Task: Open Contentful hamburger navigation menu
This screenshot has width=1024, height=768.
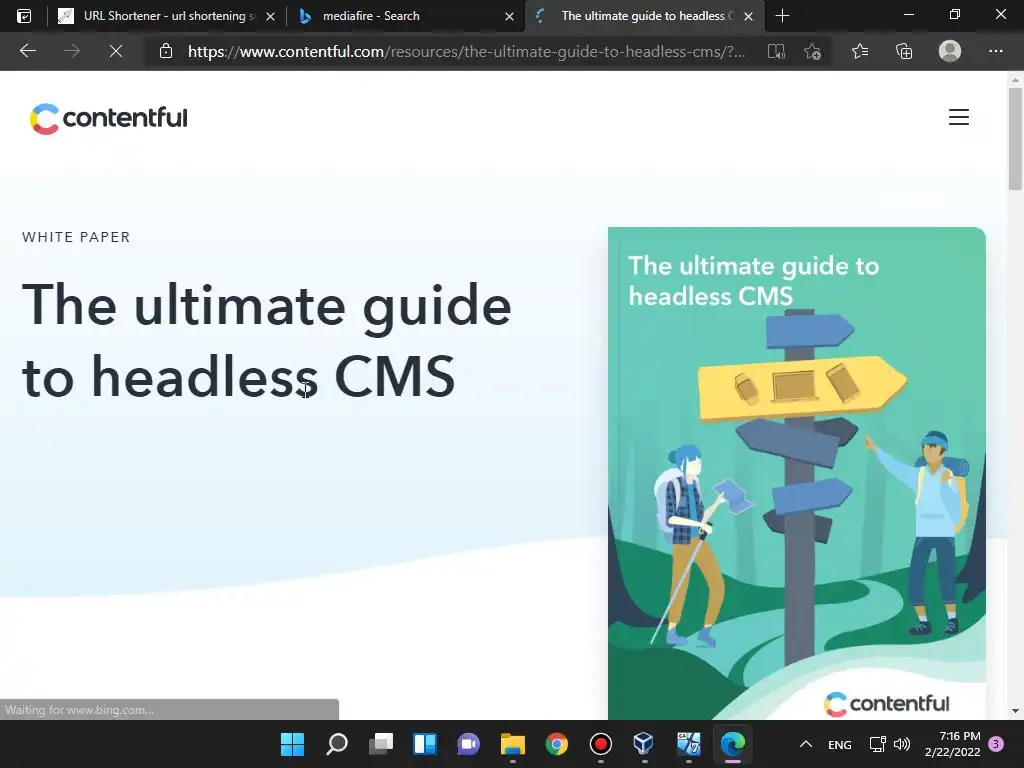Action: coord(959,117)
